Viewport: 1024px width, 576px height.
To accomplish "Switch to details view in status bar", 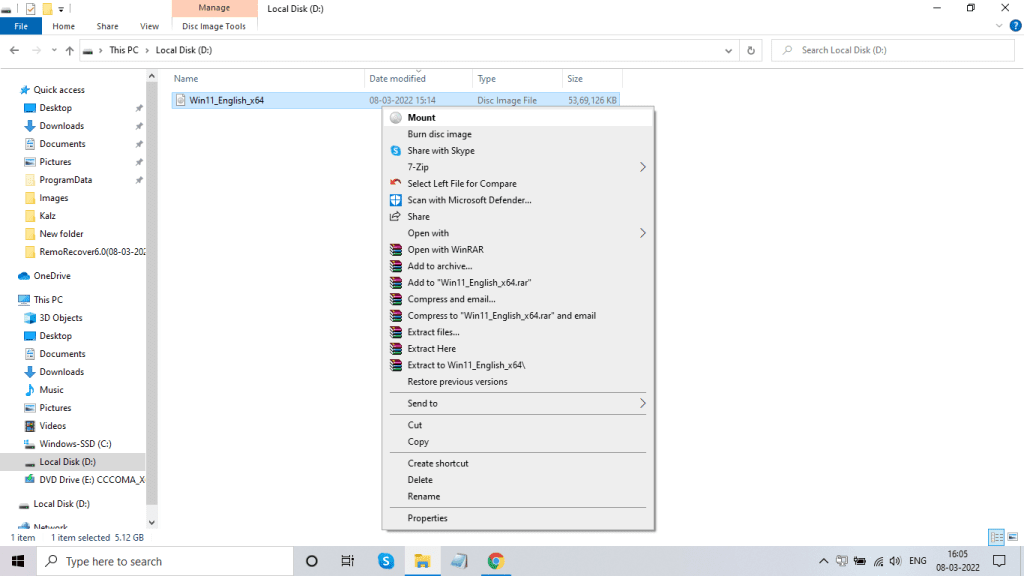I will pyautogui.click(x=996, y=537).
